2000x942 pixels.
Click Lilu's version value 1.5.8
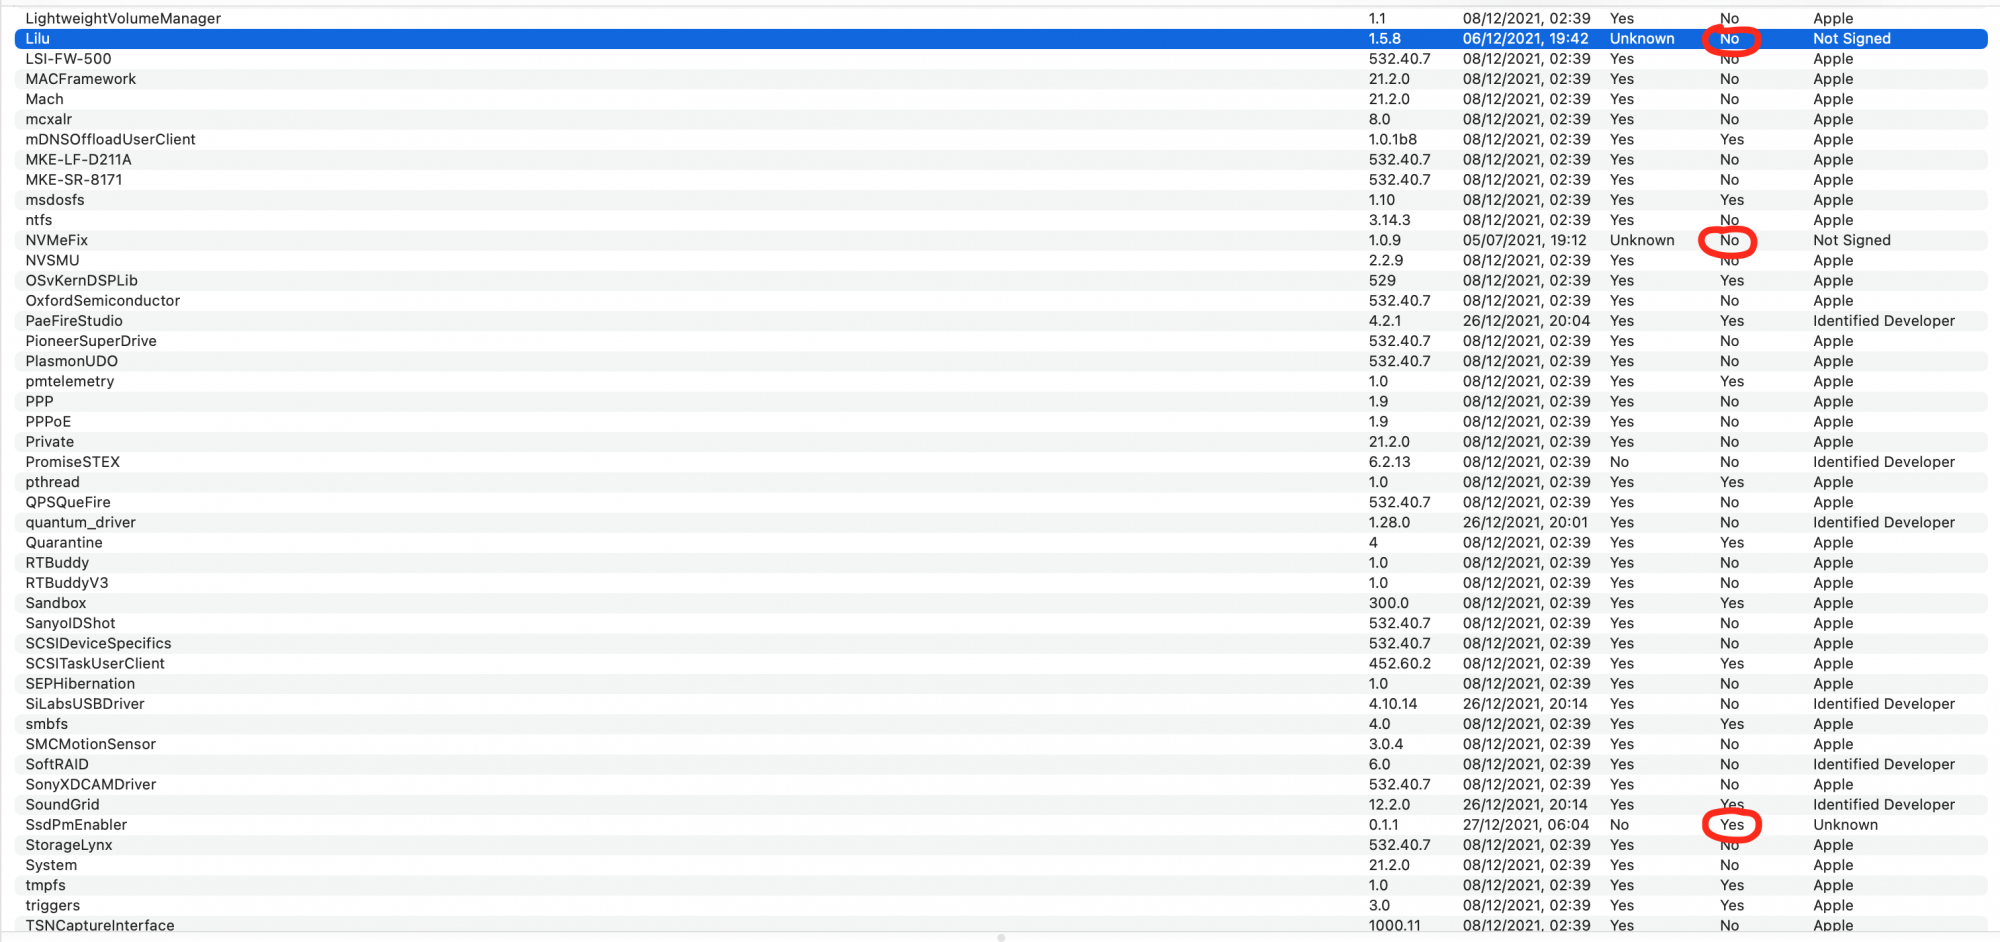(x=1385, y=38)
